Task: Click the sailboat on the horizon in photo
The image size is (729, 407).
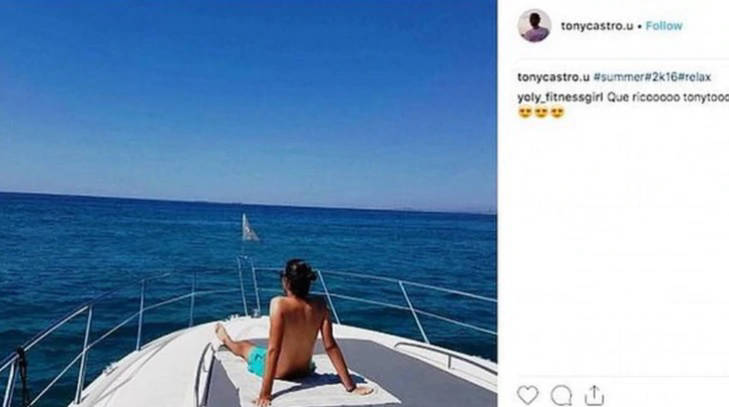Action: point(249,227)
